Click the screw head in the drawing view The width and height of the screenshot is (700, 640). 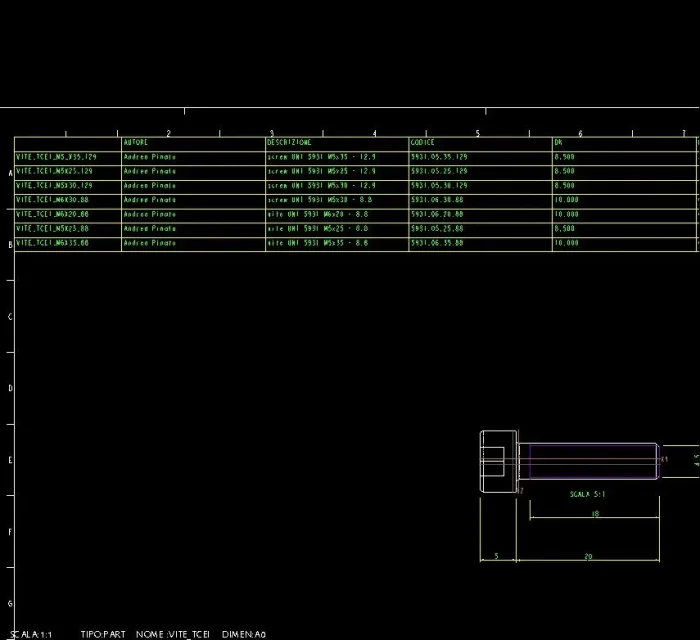(498, 461)
